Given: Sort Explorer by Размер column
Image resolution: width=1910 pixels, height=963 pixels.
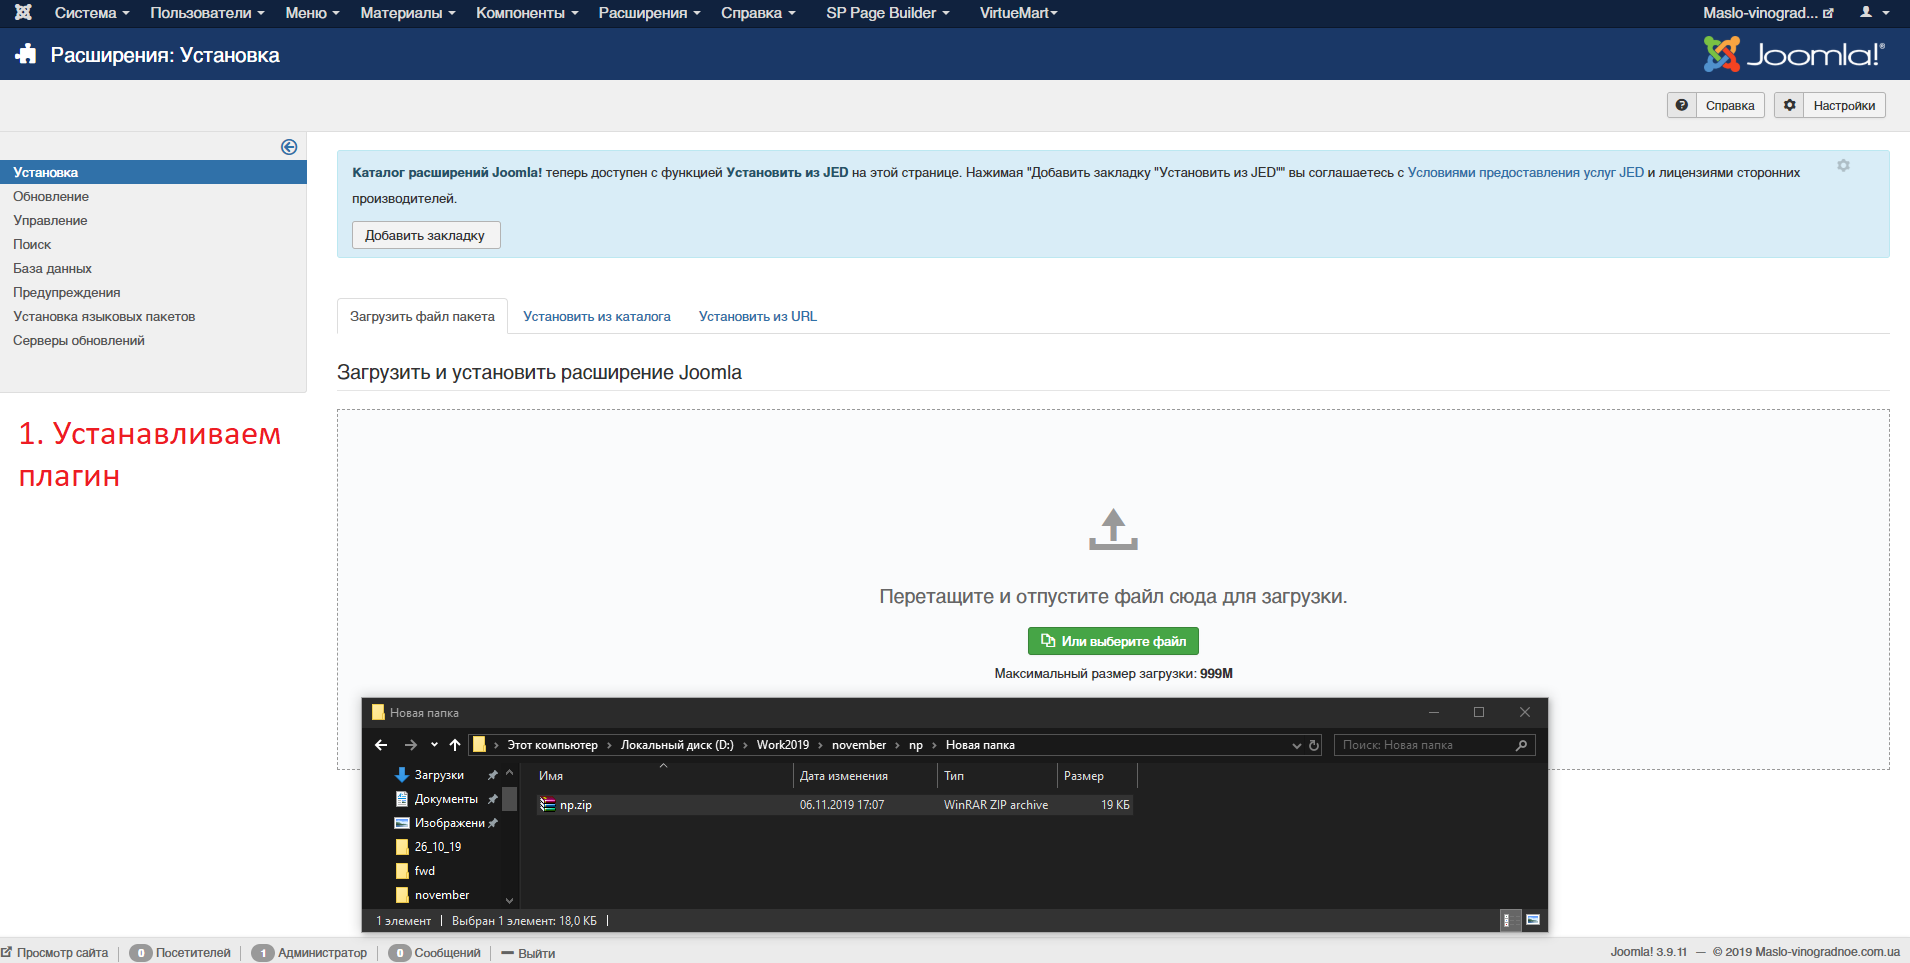Looking at the screenshot, I should [x=1097, y=776].
